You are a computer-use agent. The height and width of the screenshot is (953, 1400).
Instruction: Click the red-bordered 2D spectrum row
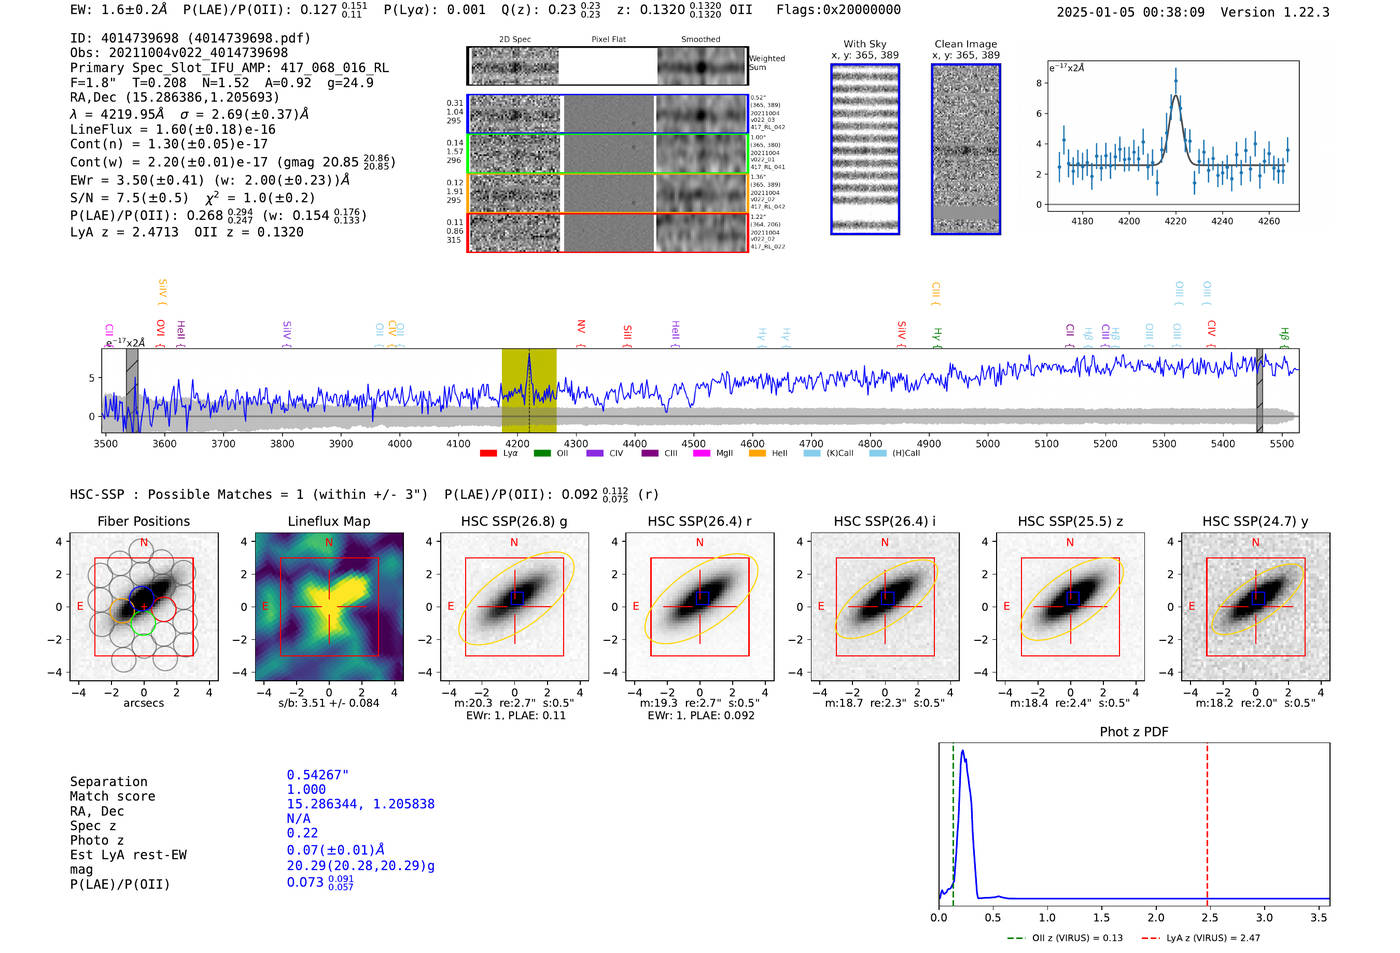(608, 232)
